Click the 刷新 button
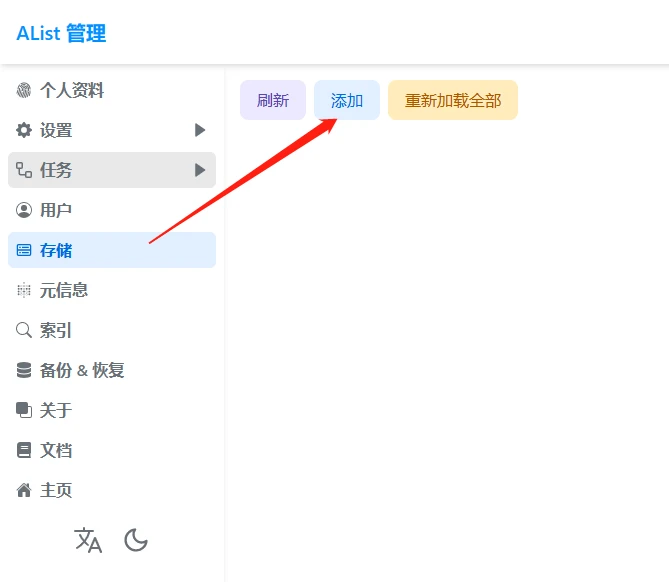This screenshot has height=582, width=669. point(273,100)
